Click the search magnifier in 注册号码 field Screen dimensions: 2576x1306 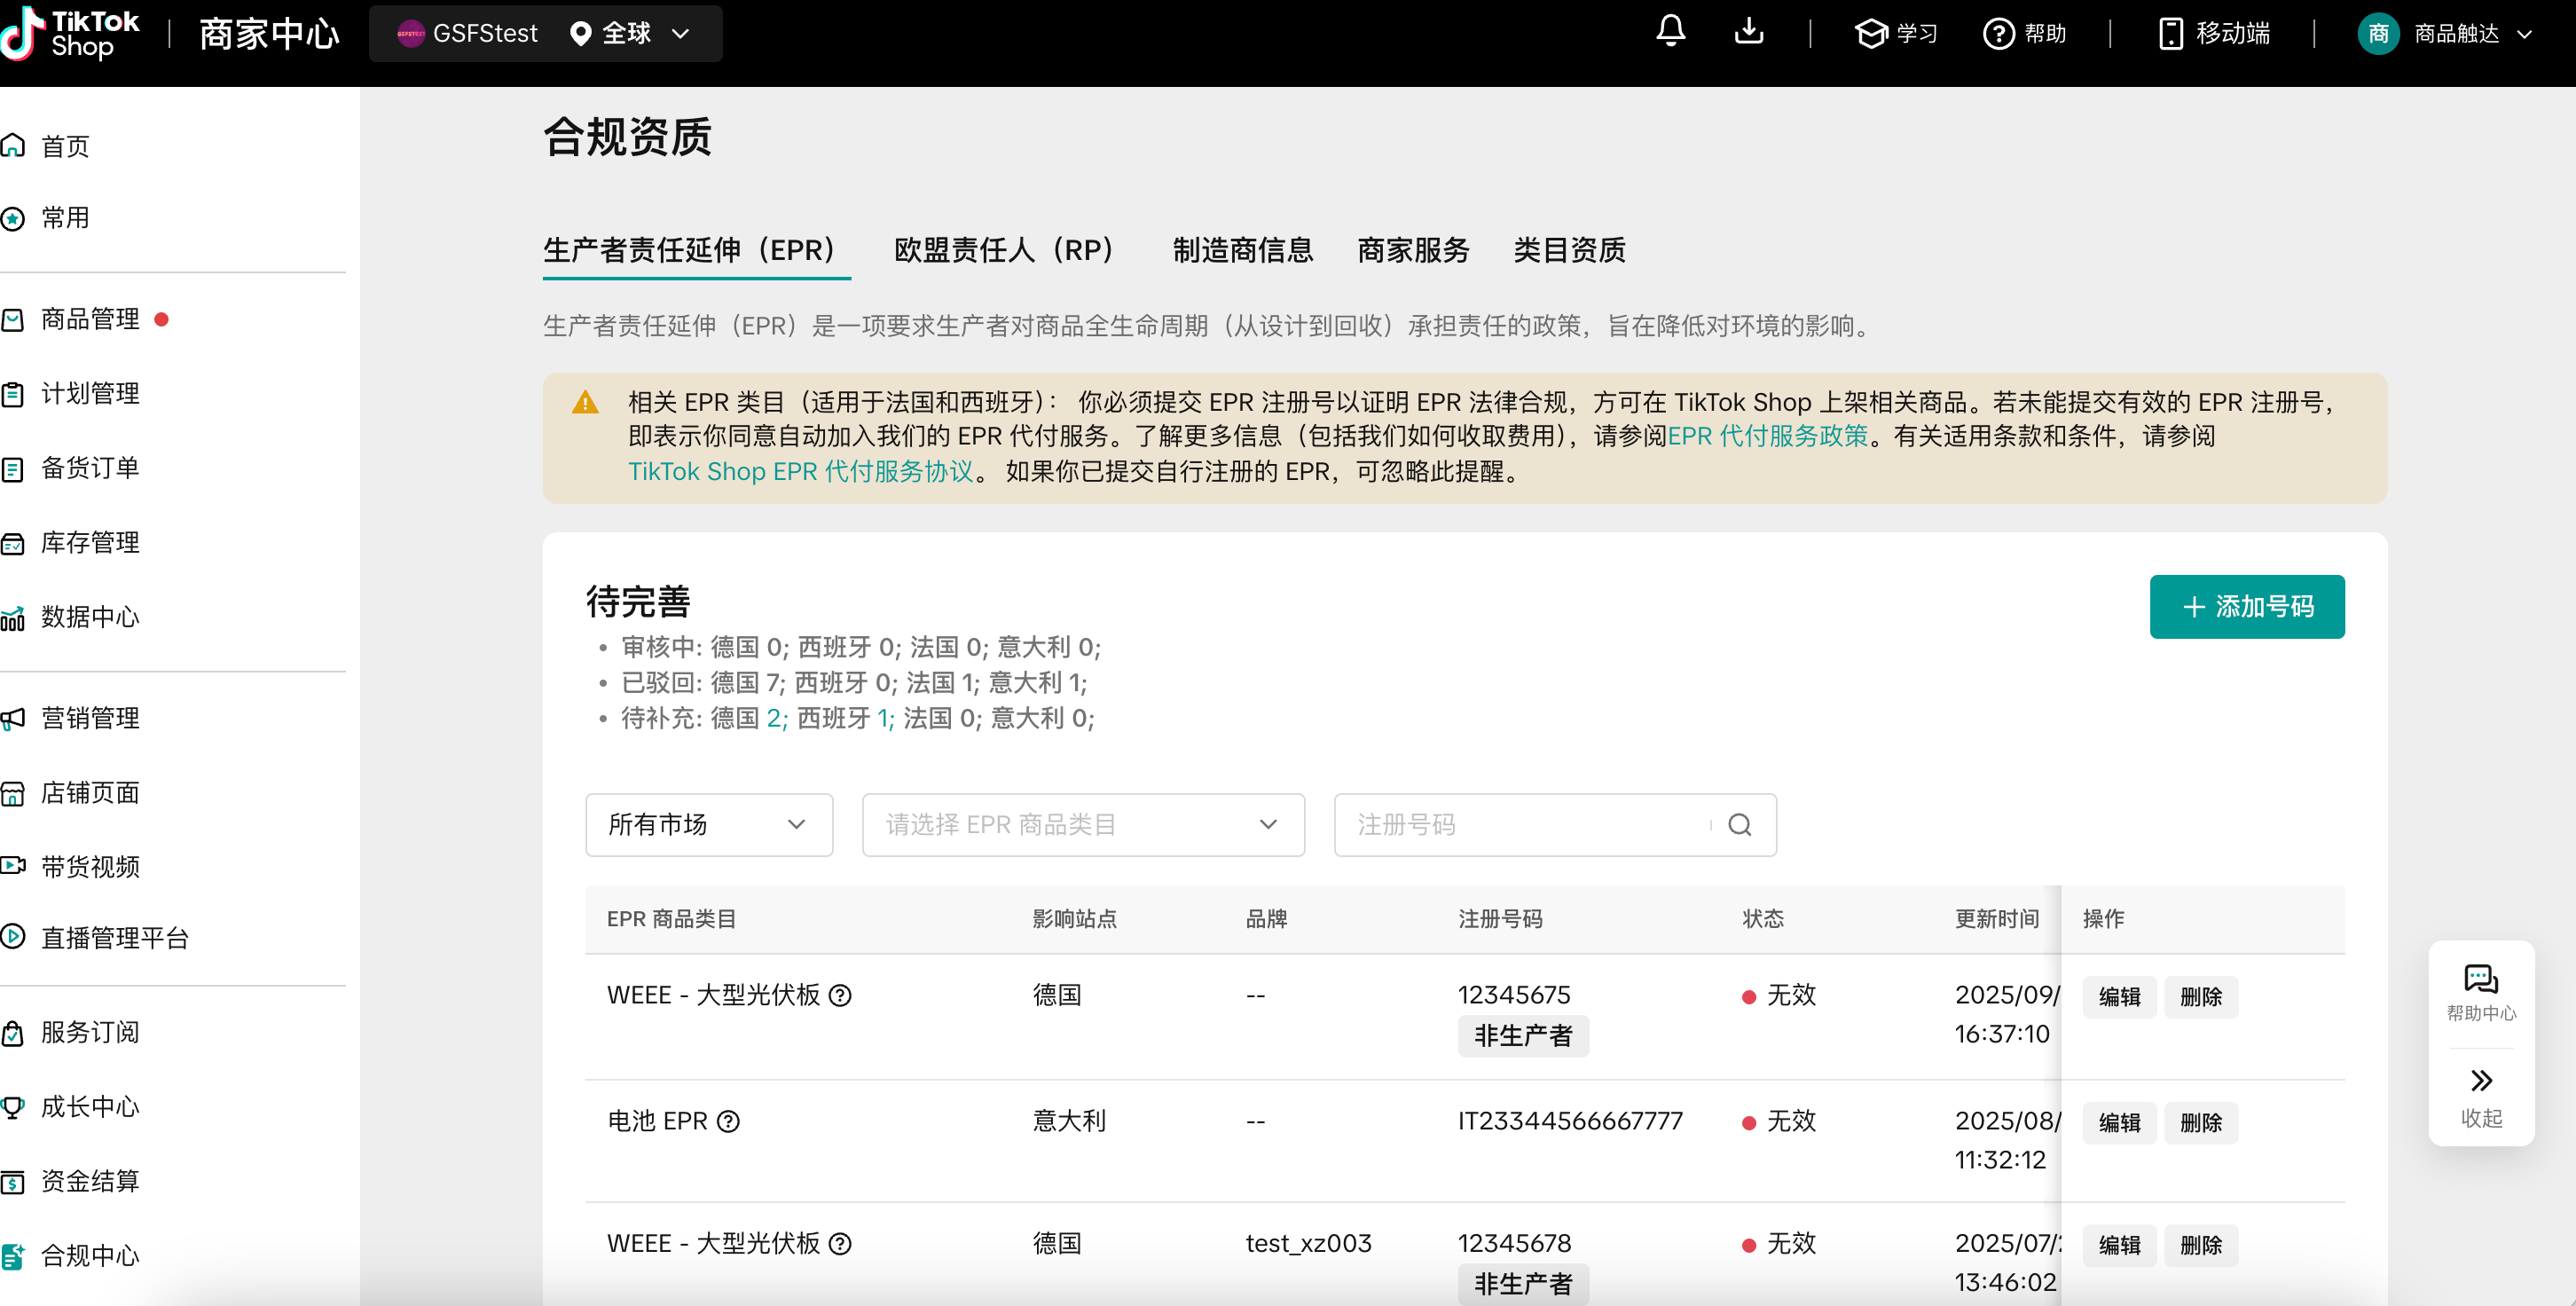[1739, 824]
